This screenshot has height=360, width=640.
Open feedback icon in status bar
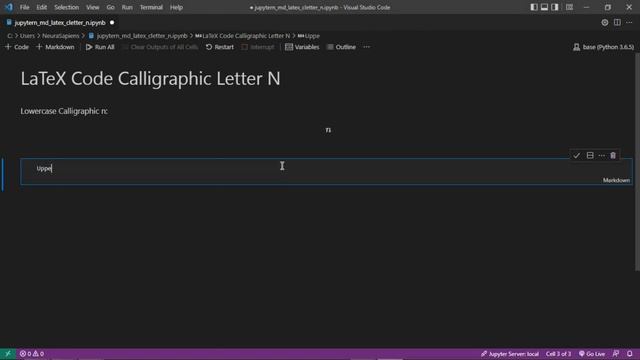pos(616,354)
